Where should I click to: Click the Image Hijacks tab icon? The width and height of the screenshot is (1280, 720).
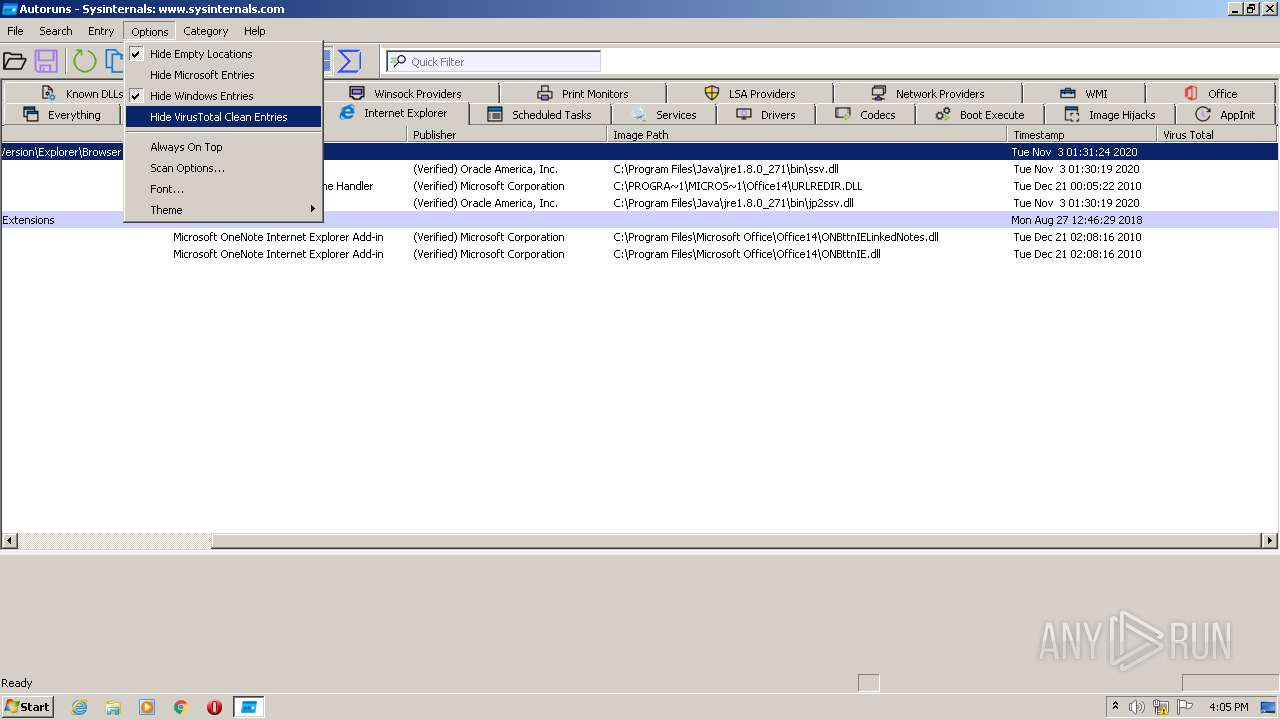click(1072, 115)
